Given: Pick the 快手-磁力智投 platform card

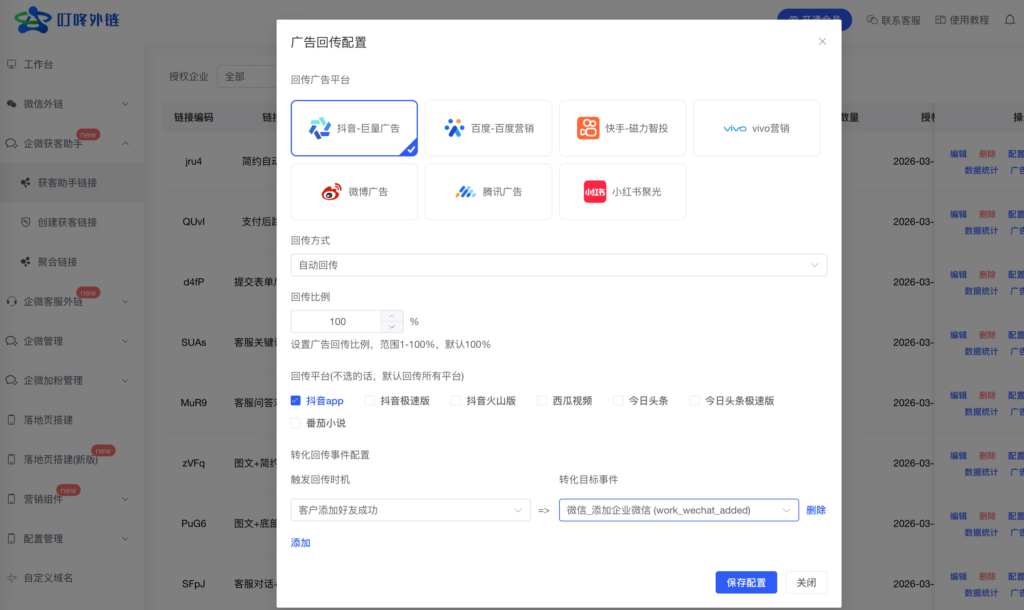Looking at the screenshot, I should [x=622, y=128].
